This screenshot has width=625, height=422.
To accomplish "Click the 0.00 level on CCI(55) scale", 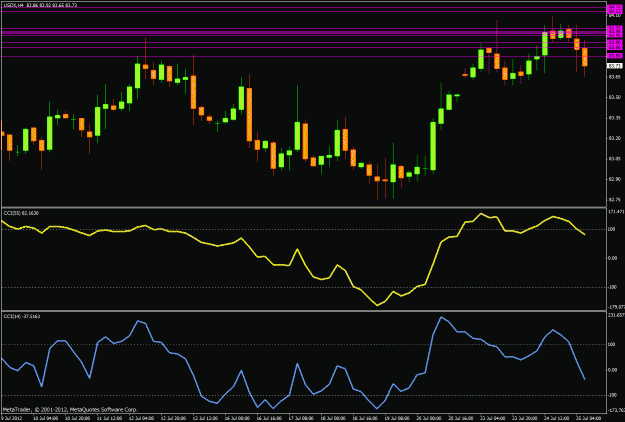I will [613, 258].
